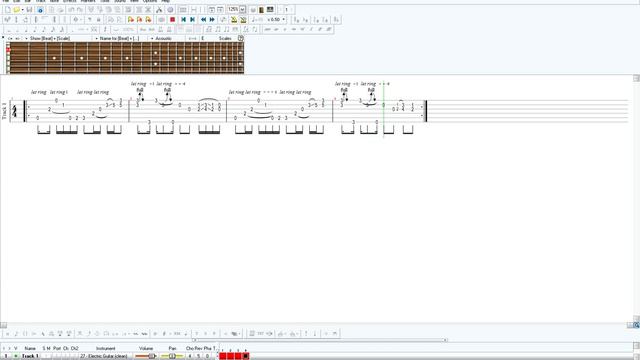This screenshot has height=360, width=640.
Task: Select bar 4 dark block in track timeline
Action: [x=246, y=356]
